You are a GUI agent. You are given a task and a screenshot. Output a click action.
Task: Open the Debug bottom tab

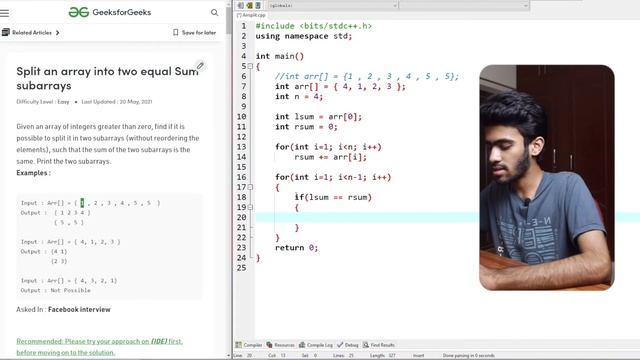pyautogui.click(x=347, y=345)
